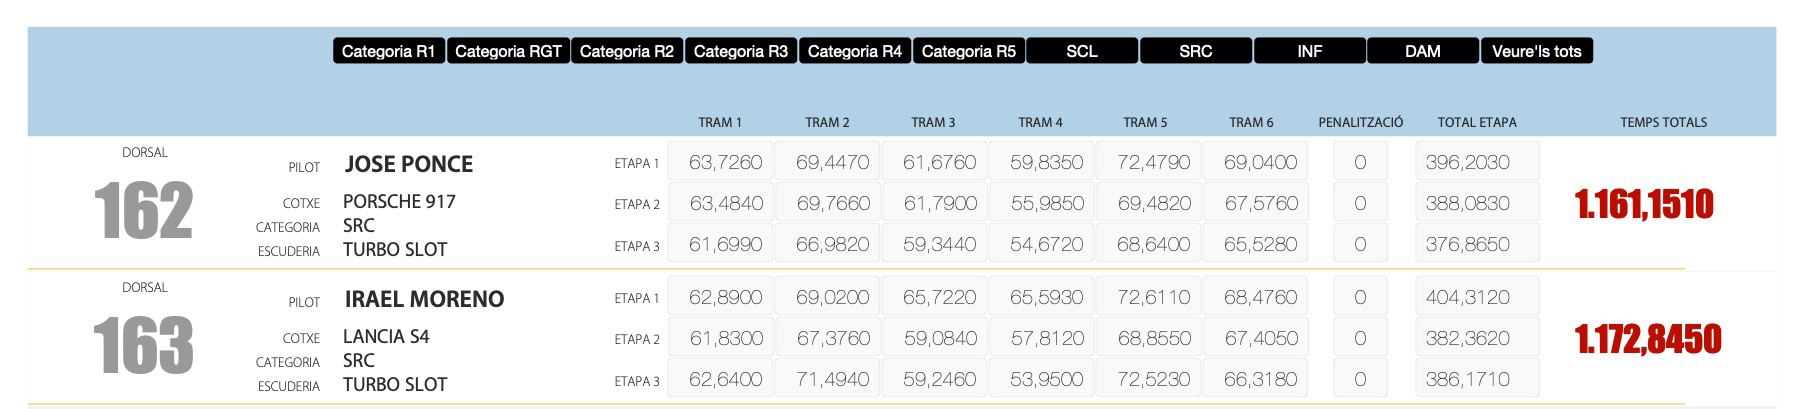Click Irael Moreno Etapa 1 Tram 6 field
The height and width of the screenshot is (409, 1803).
click(x=1260, y=297)
